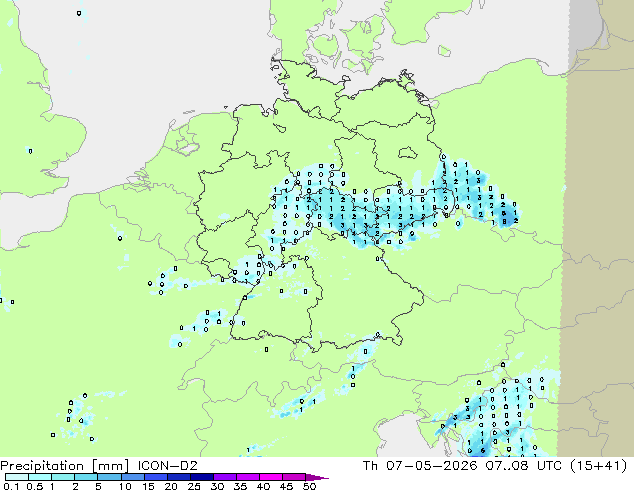Click the '07..08 UTC' time range text
The height and width of the screenshot is (490, 634).
(x=523, y=466)
